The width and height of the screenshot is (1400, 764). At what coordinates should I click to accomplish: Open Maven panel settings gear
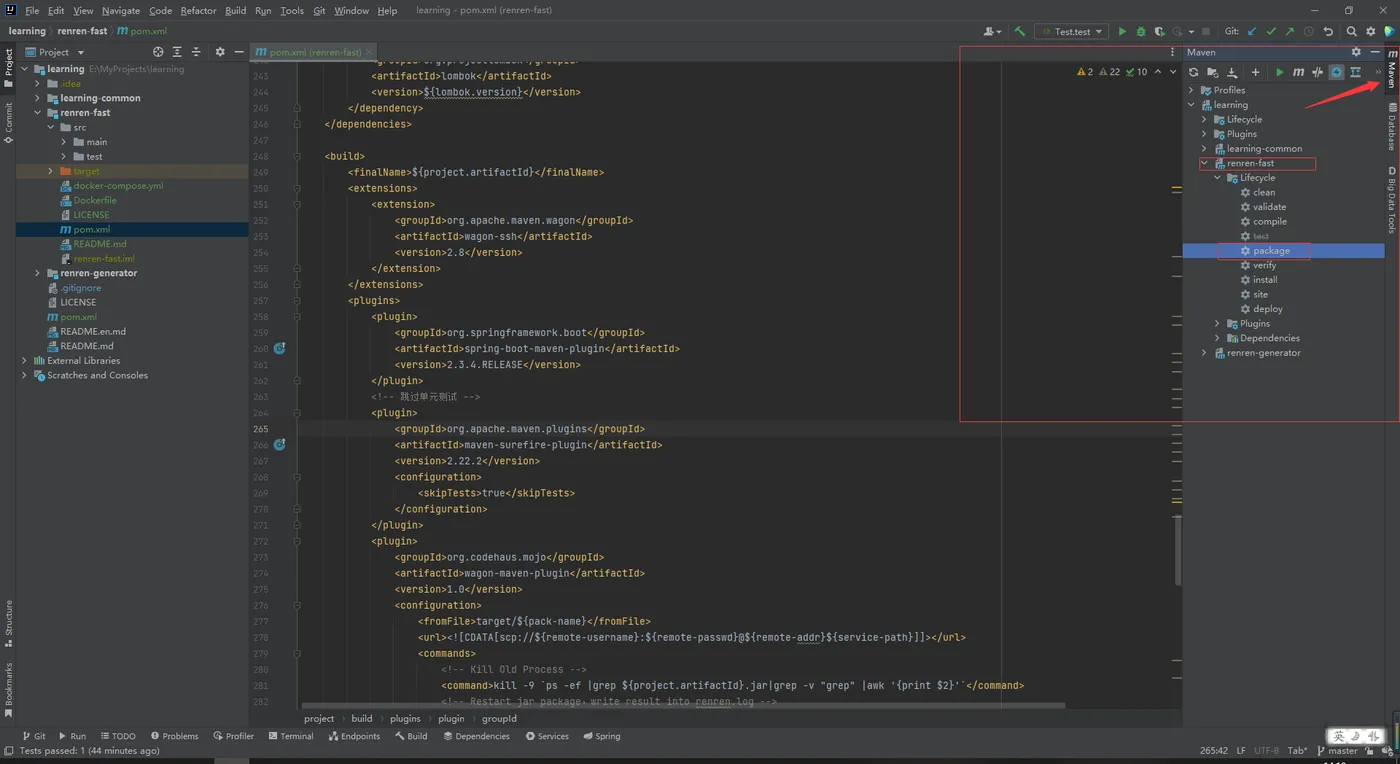(1356, 52)
